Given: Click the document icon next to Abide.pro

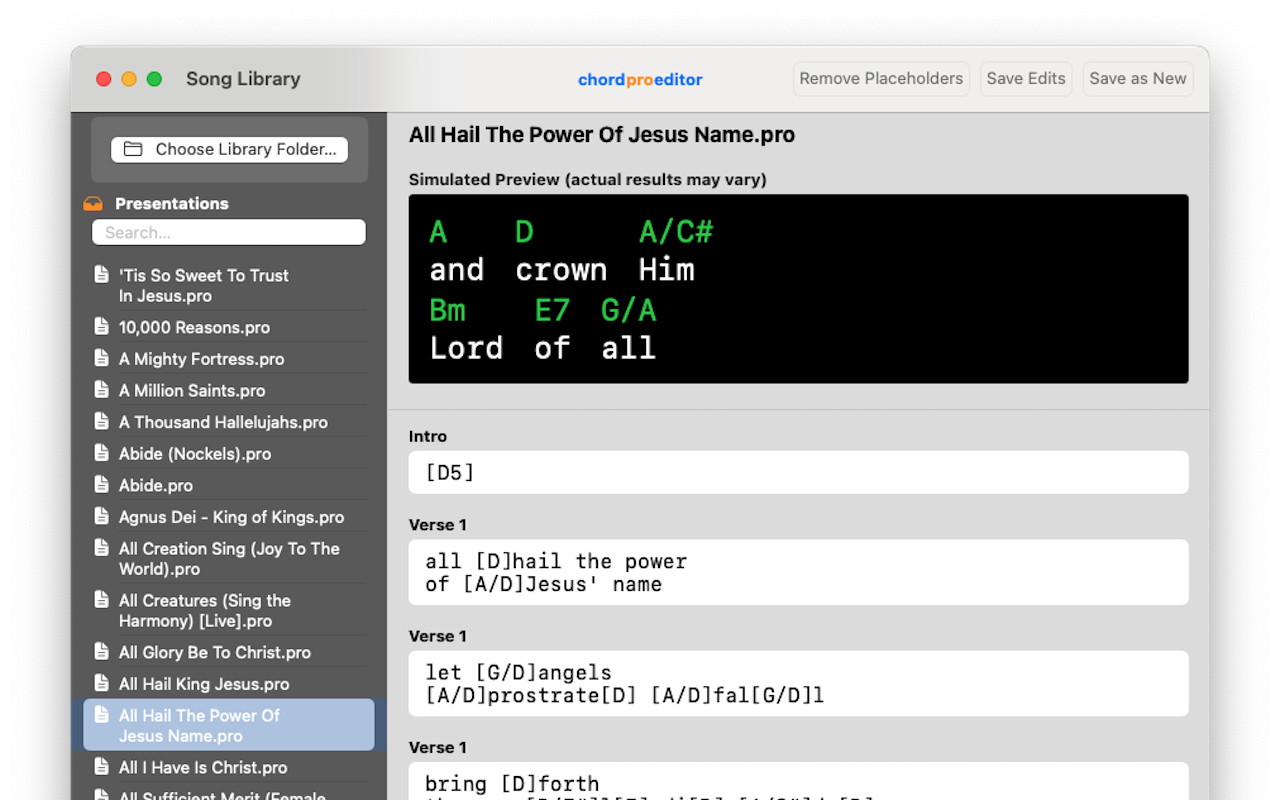Looking at the screenshot, I should point(101,485).
